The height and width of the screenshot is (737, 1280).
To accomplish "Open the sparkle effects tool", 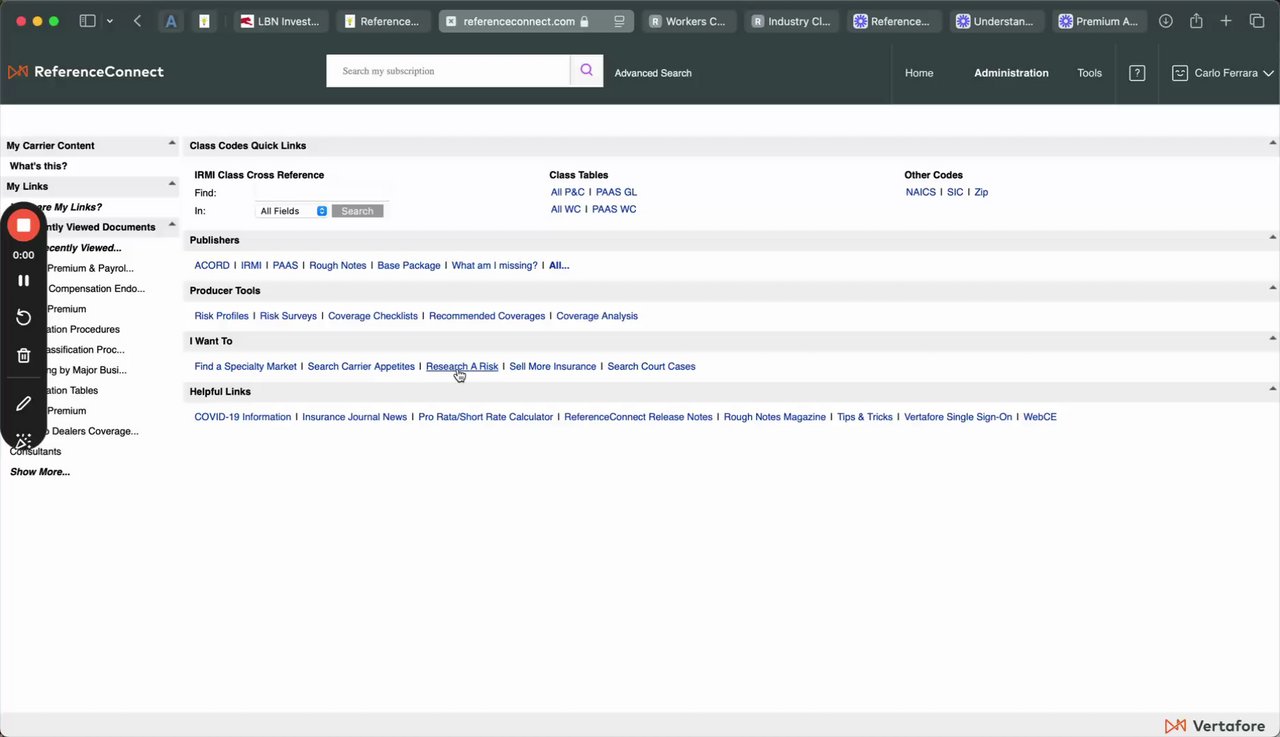I will click(x=23, y=441).
